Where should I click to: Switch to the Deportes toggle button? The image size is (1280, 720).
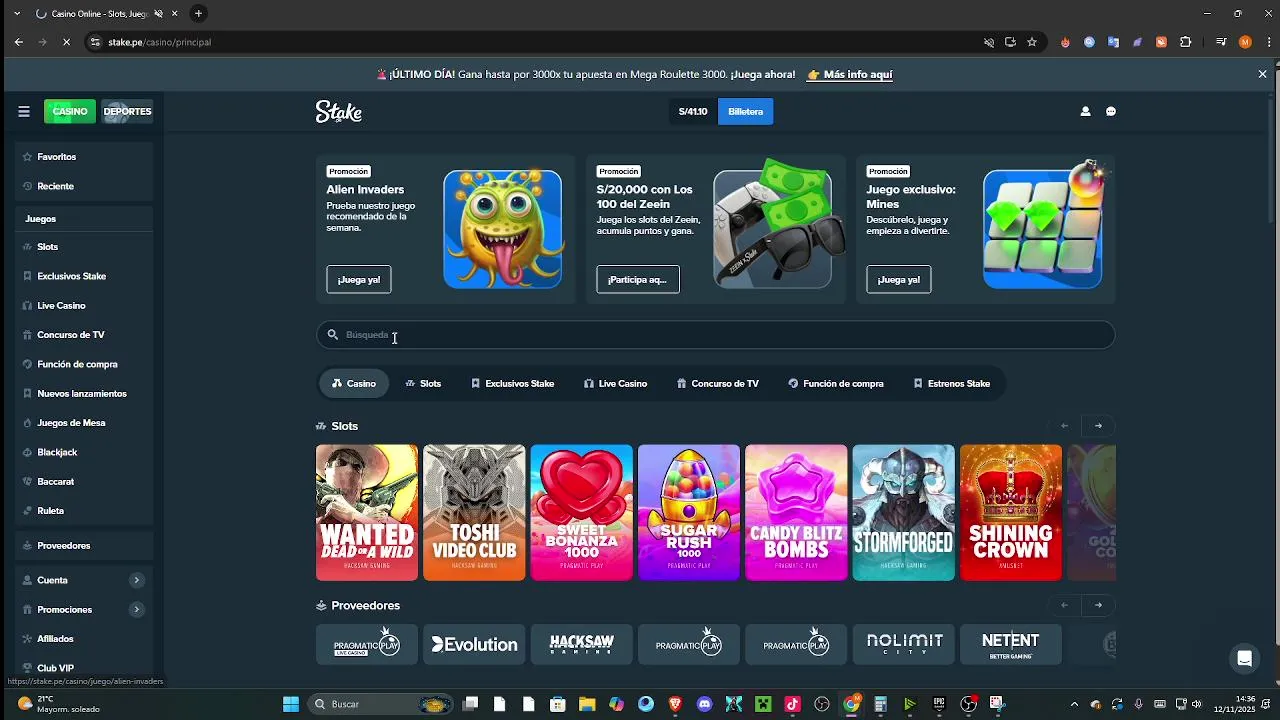(x=127, y=111)
